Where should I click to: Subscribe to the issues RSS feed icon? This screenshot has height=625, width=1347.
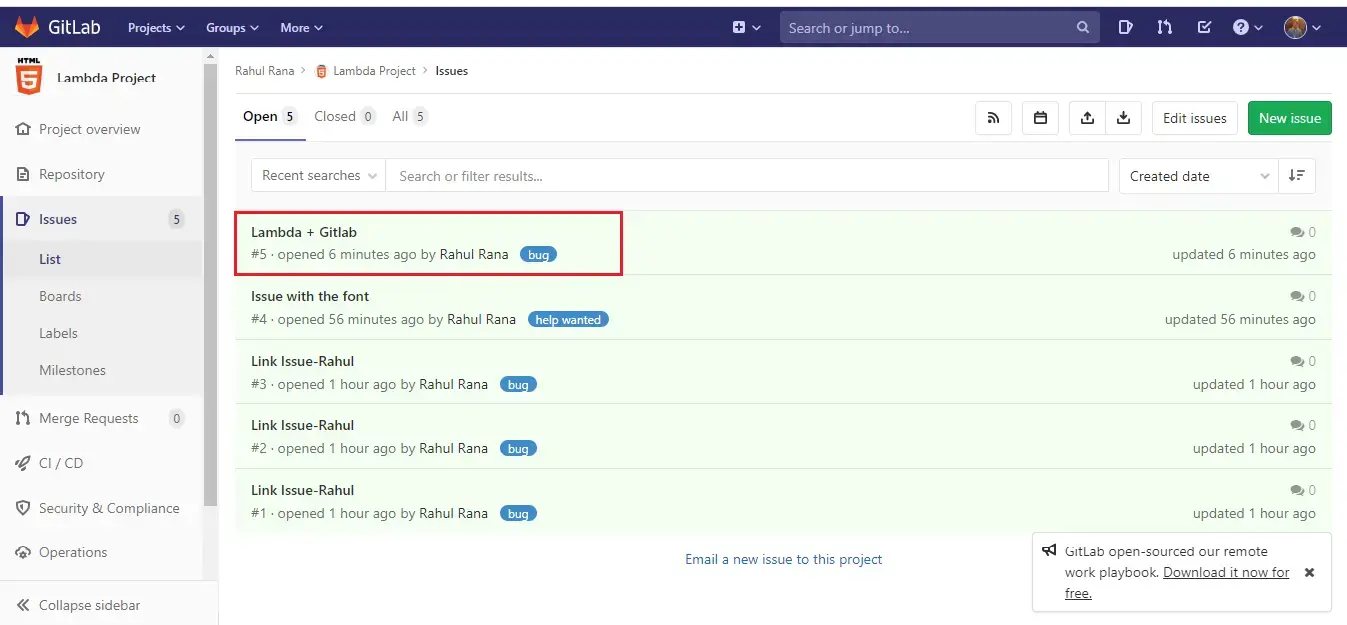(x=993, y=118)
